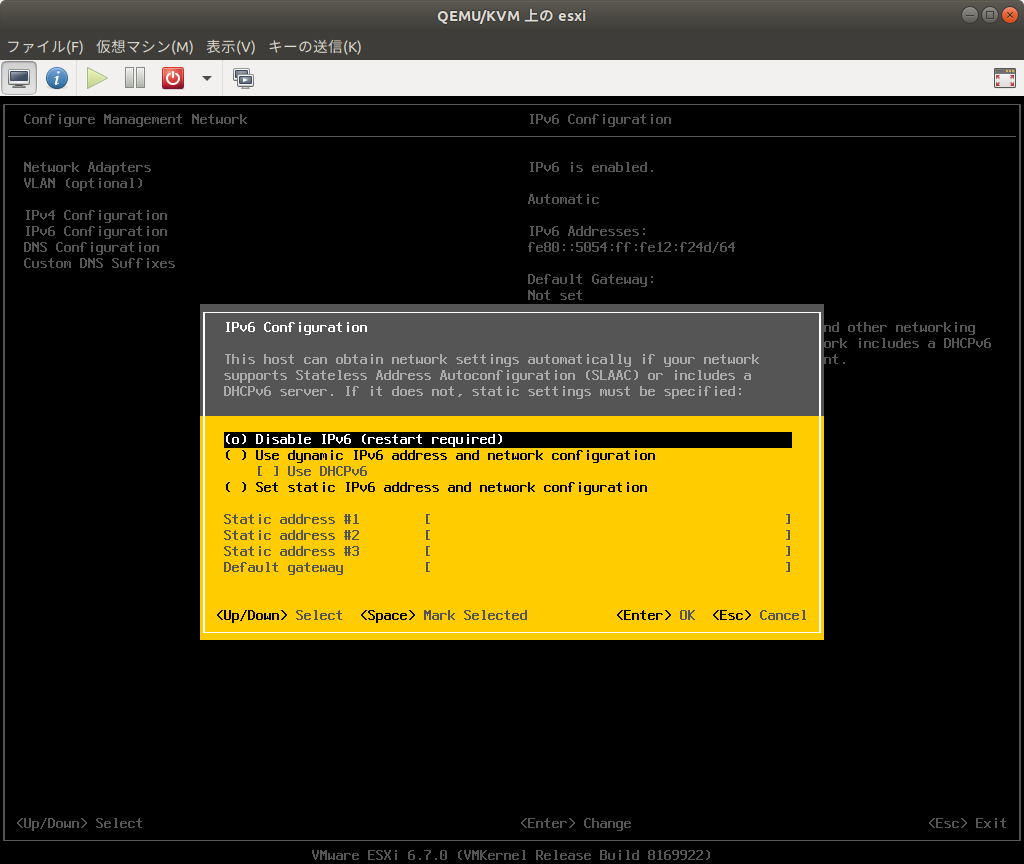Open the 表示(V) menu
Screen dimensions: 1024x864
(x=231, y=46)
